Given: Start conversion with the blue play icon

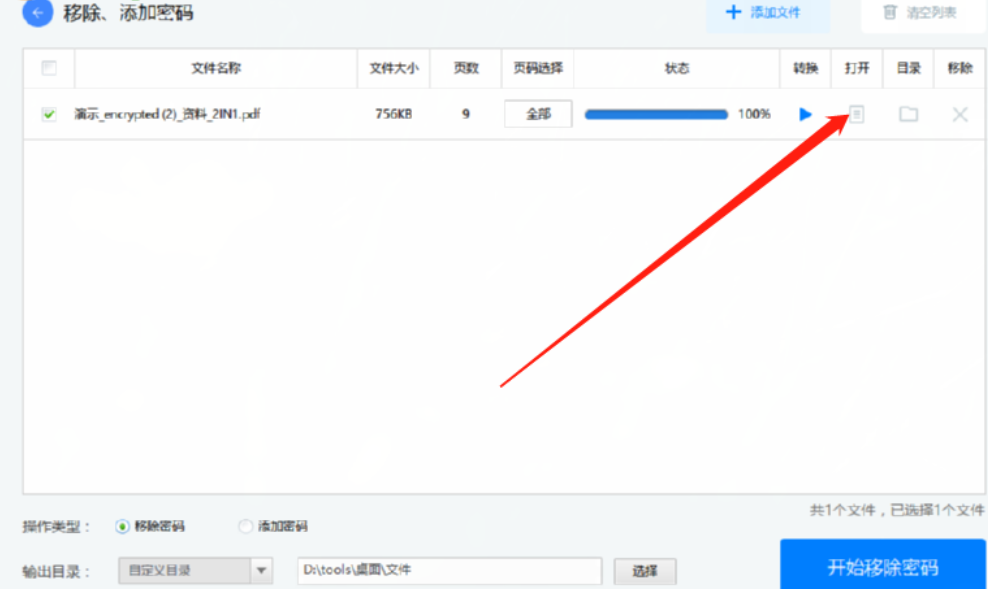Looking at the screenshot, I should (805, 114).
